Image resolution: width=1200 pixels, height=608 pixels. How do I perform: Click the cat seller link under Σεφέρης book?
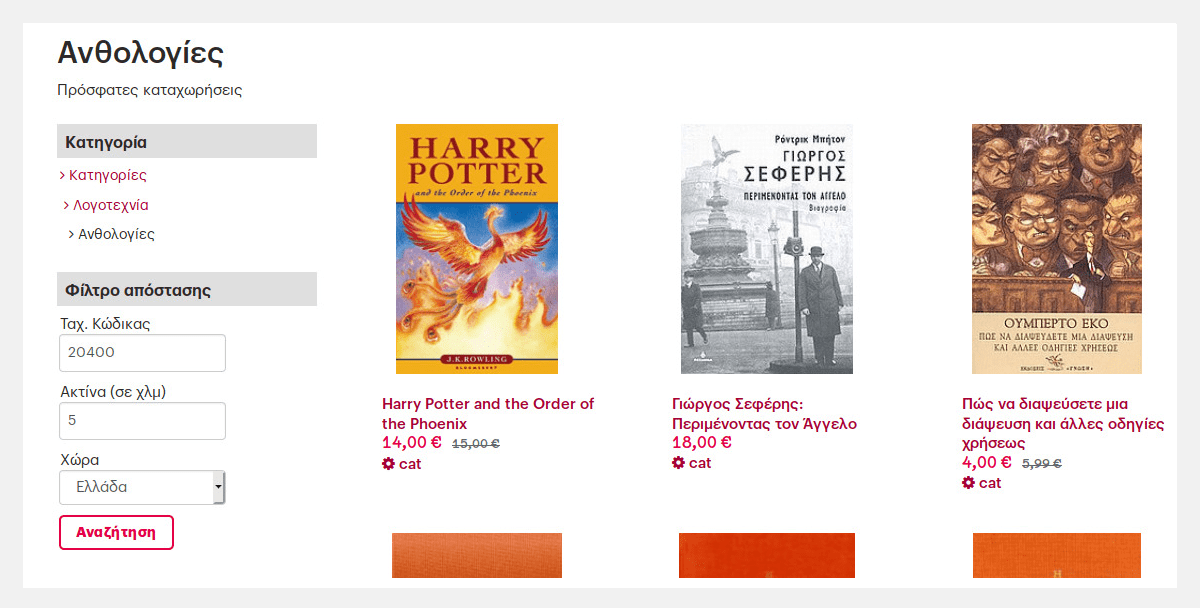pos(700,463)
